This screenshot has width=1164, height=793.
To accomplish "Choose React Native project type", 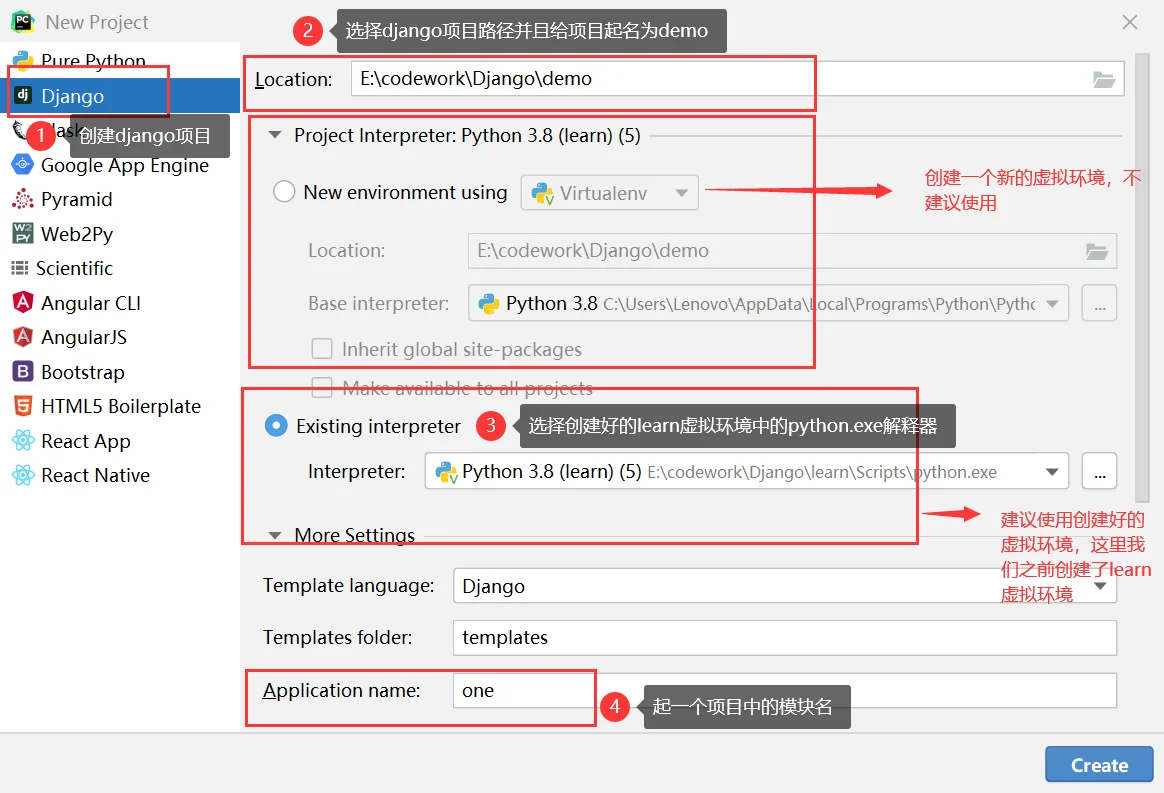I will click(95, 475).
